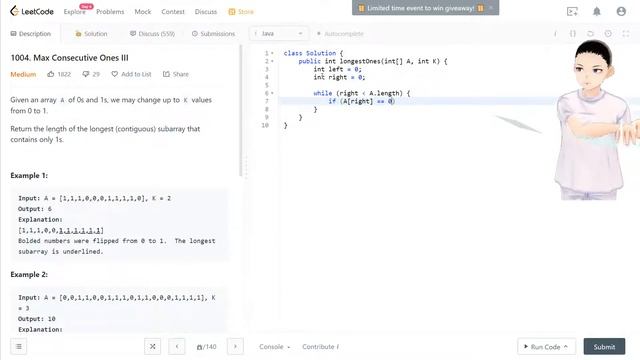This screenshot has height=360, width=640.
Task: Open the notifications bell
Action: 597,11
